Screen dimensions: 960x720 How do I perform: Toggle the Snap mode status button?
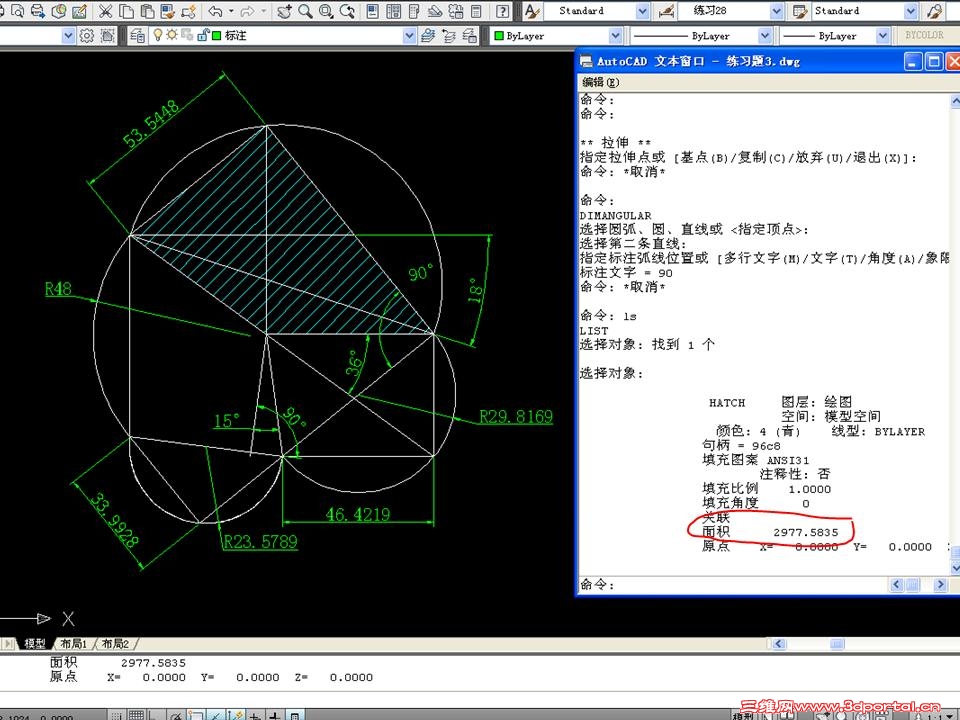(116, 715)
